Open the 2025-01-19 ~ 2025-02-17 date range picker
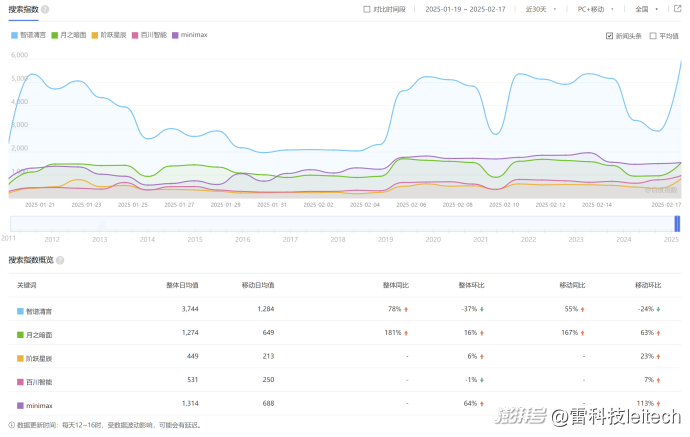The height and width of the screenshot is (437, 690). coord(465,9)
